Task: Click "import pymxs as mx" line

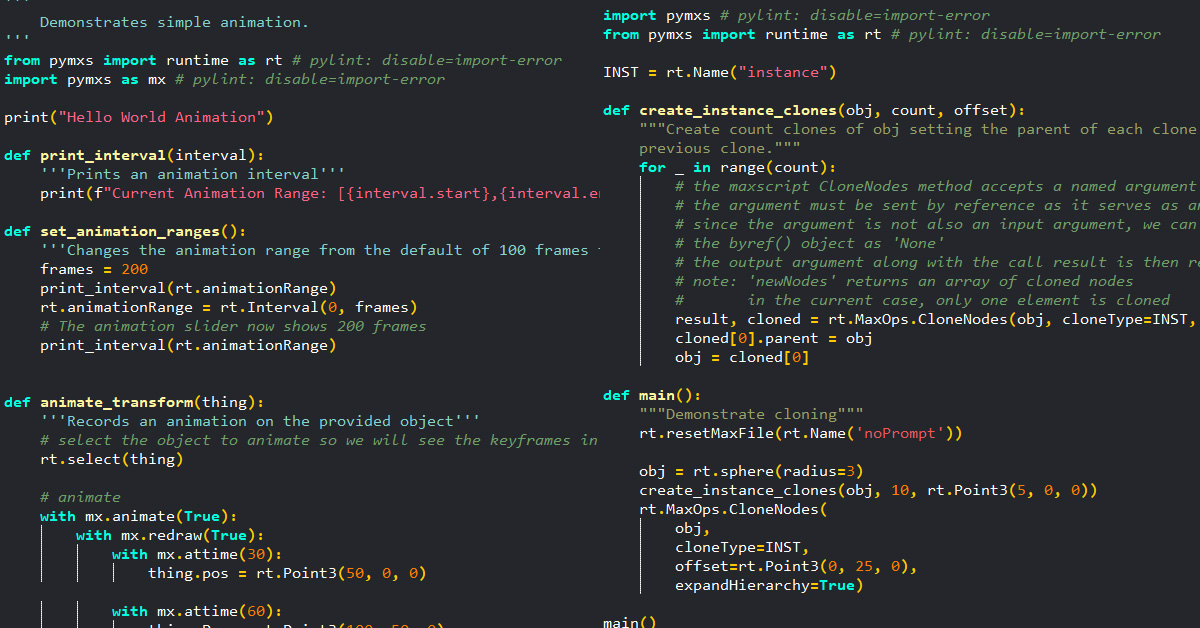Action: click(224, 79)
